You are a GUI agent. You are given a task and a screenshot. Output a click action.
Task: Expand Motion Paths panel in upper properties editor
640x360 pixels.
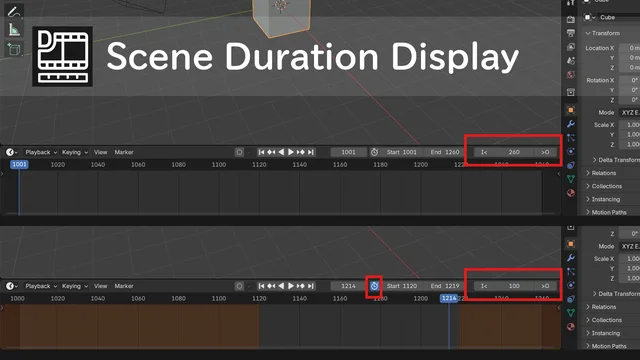606,212
